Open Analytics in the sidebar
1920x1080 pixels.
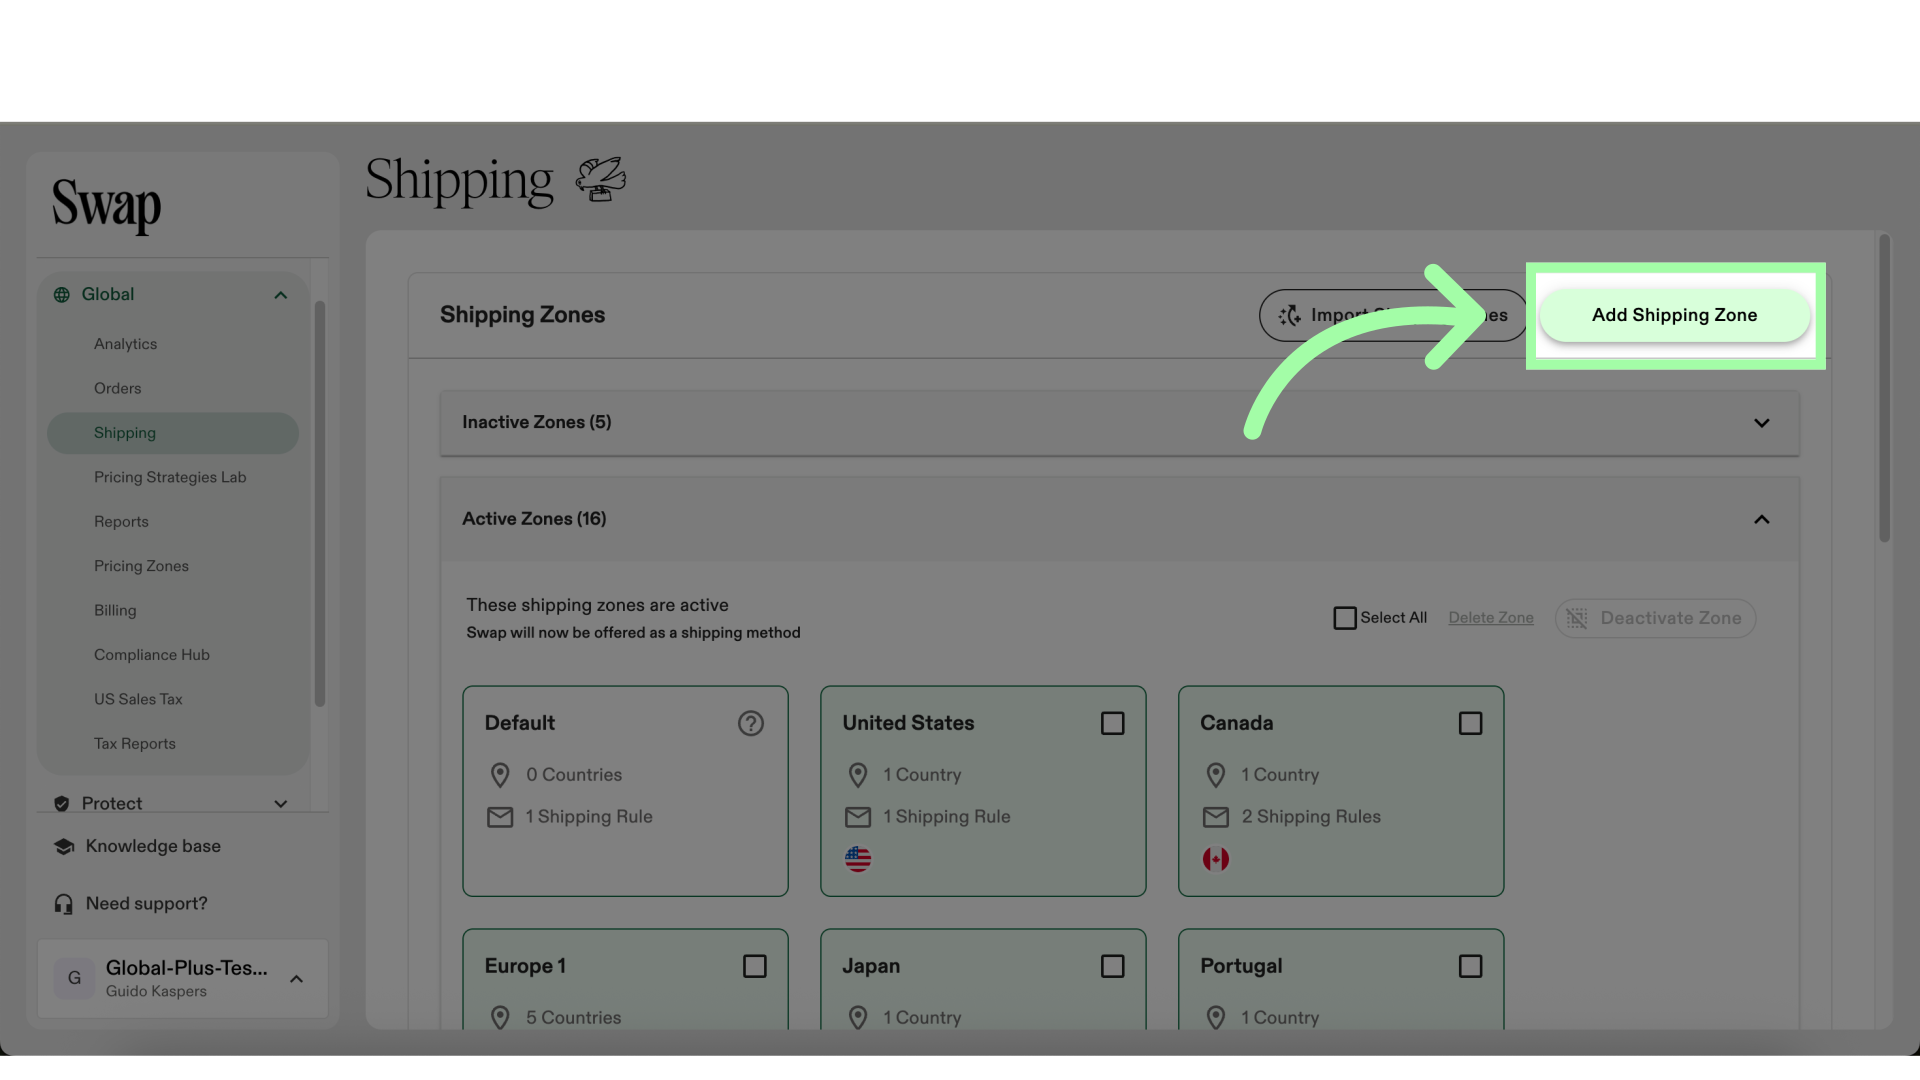coord(125,344)
